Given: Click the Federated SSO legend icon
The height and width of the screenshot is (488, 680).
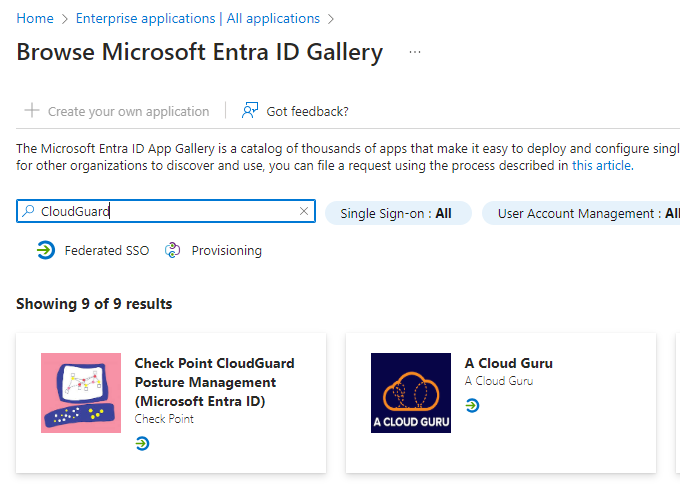Looking at the screenshot, I should (46, 250).
